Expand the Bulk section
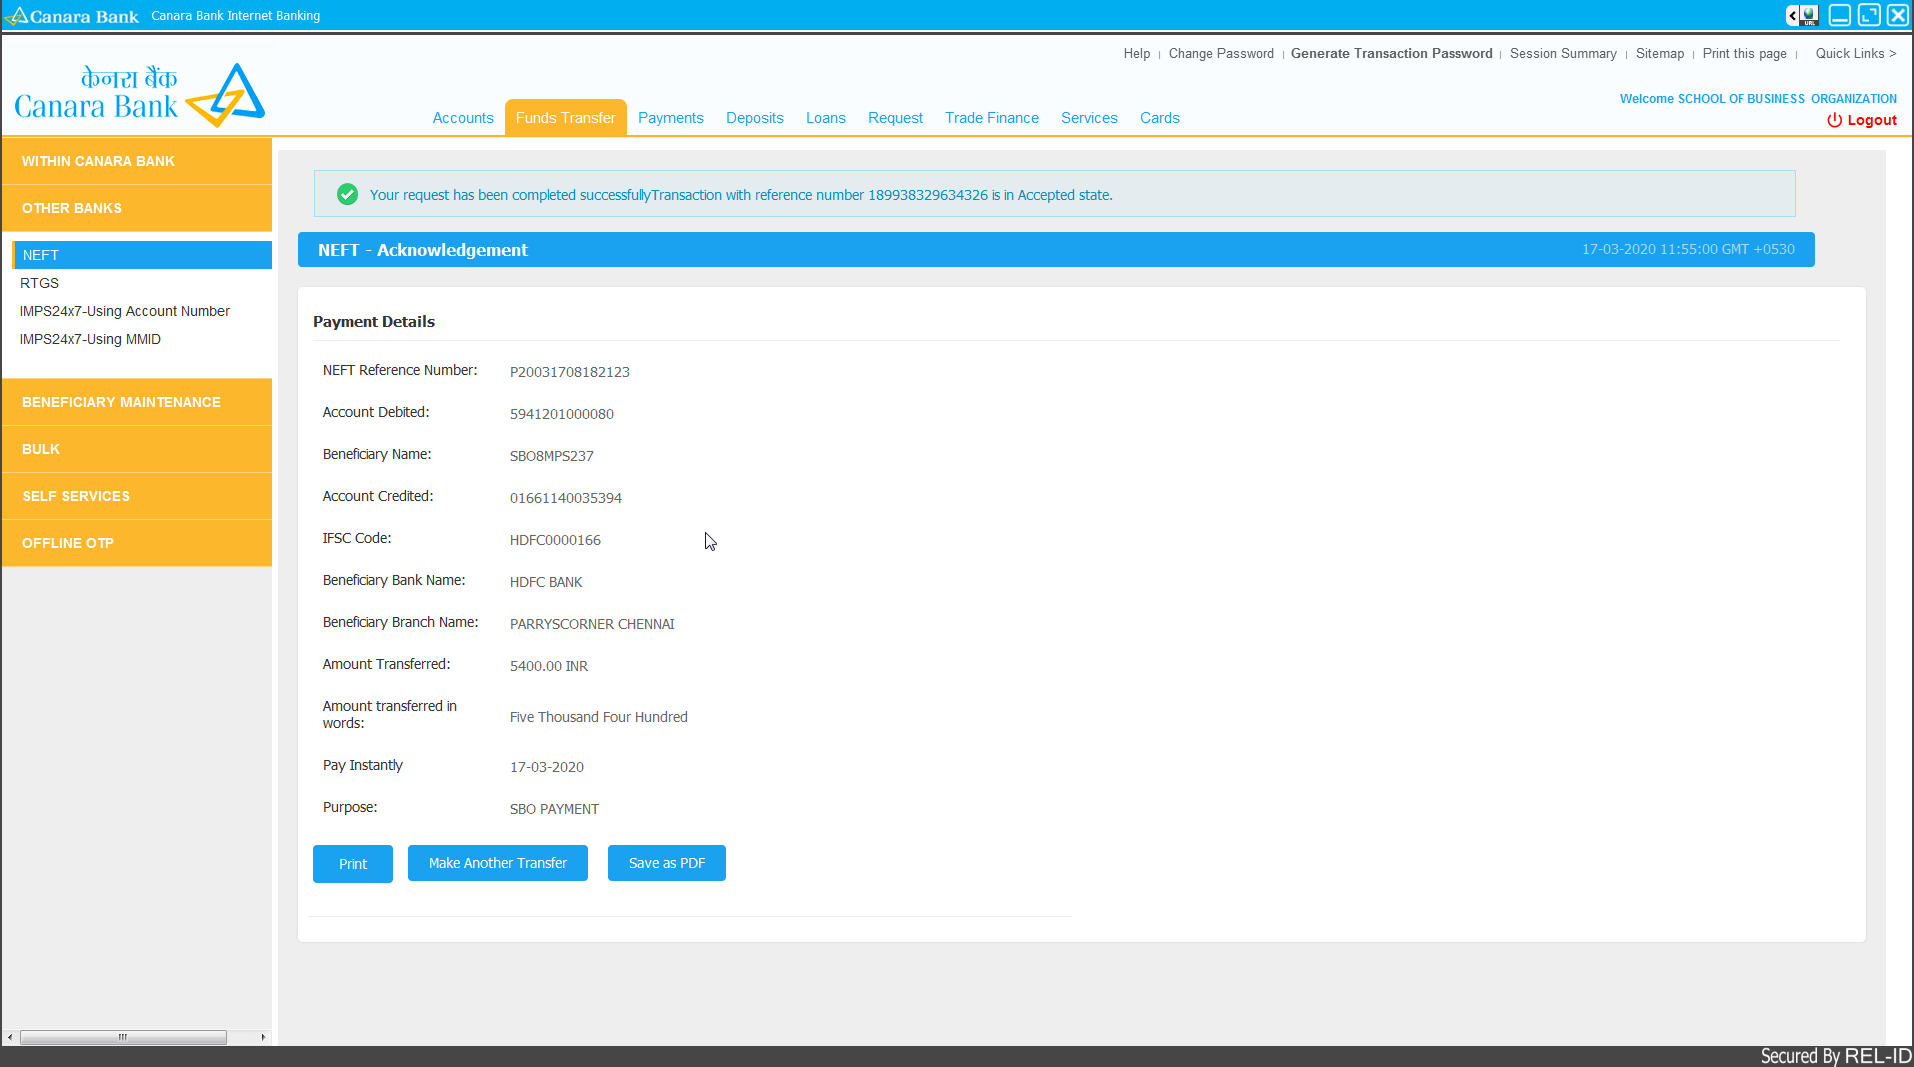This screenshot has height=1067, width=1914. pos(137,449)
